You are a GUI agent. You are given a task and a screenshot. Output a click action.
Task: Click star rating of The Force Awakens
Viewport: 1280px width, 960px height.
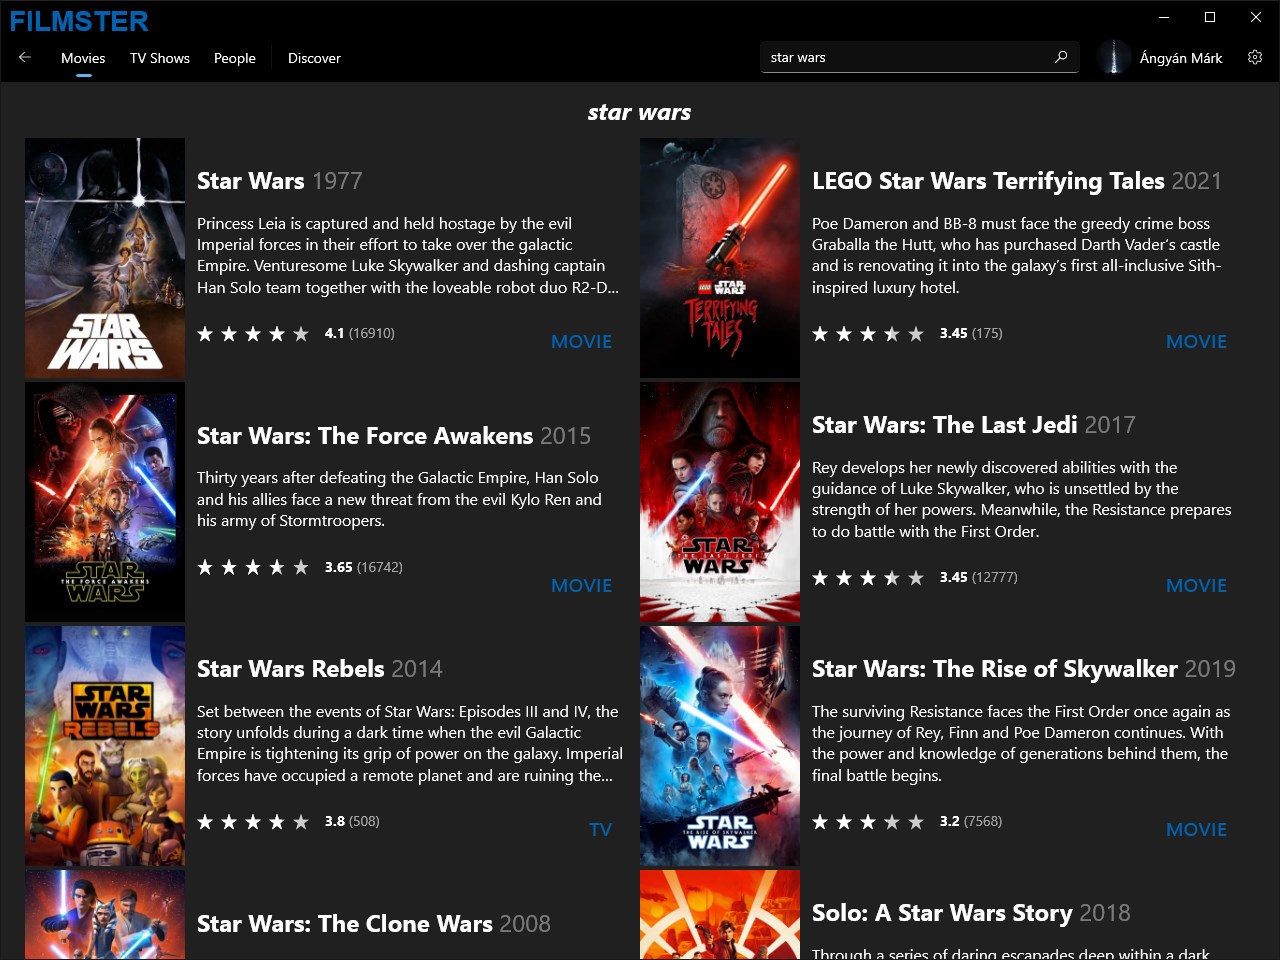point(253,568)
